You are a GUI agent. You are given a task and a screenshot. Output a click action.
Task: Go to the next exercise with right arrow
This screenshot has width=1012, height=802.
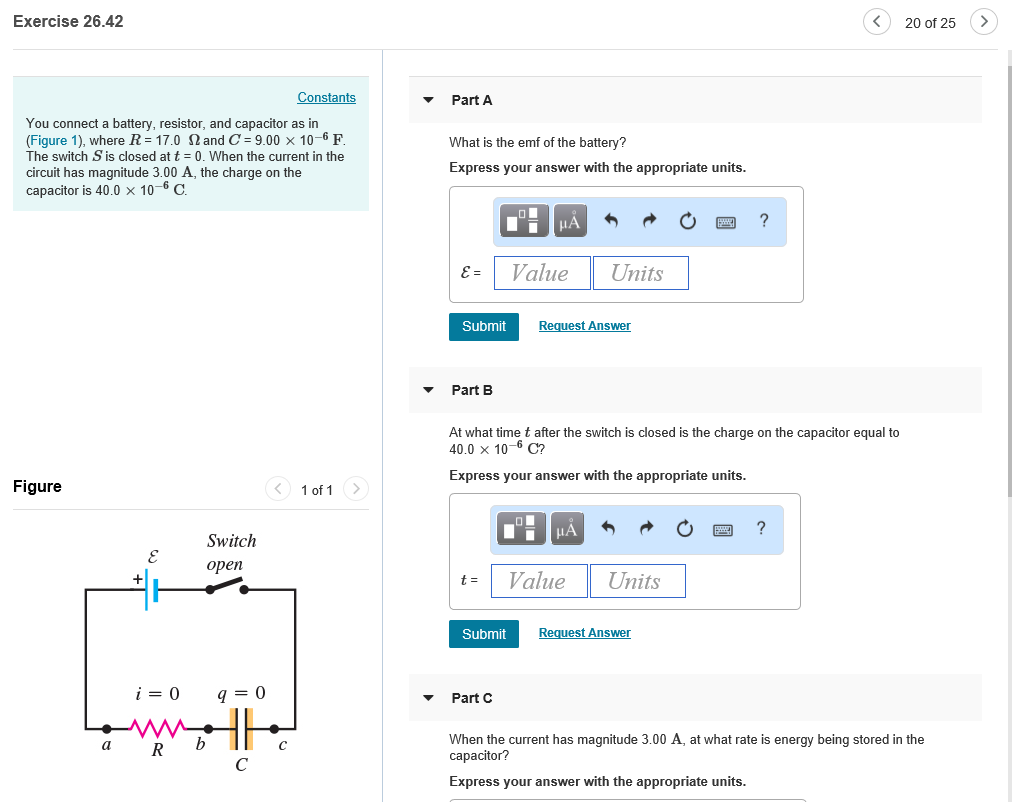click(x=982, y=21)
